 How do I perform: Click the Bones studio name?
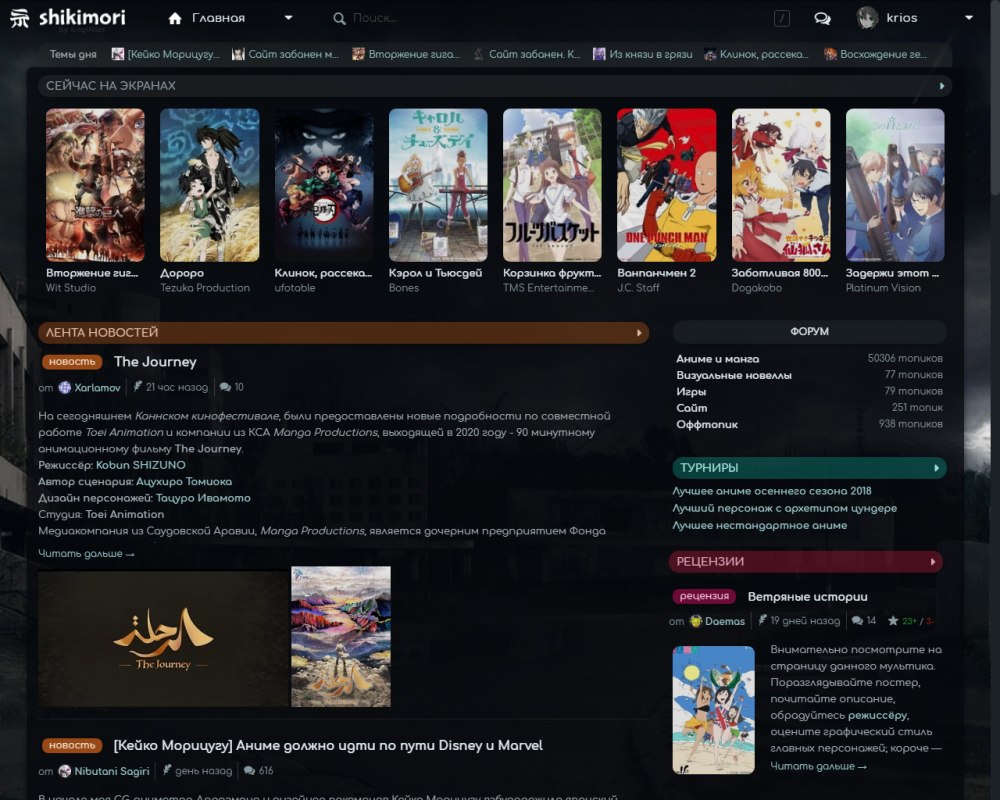(404, 288)
